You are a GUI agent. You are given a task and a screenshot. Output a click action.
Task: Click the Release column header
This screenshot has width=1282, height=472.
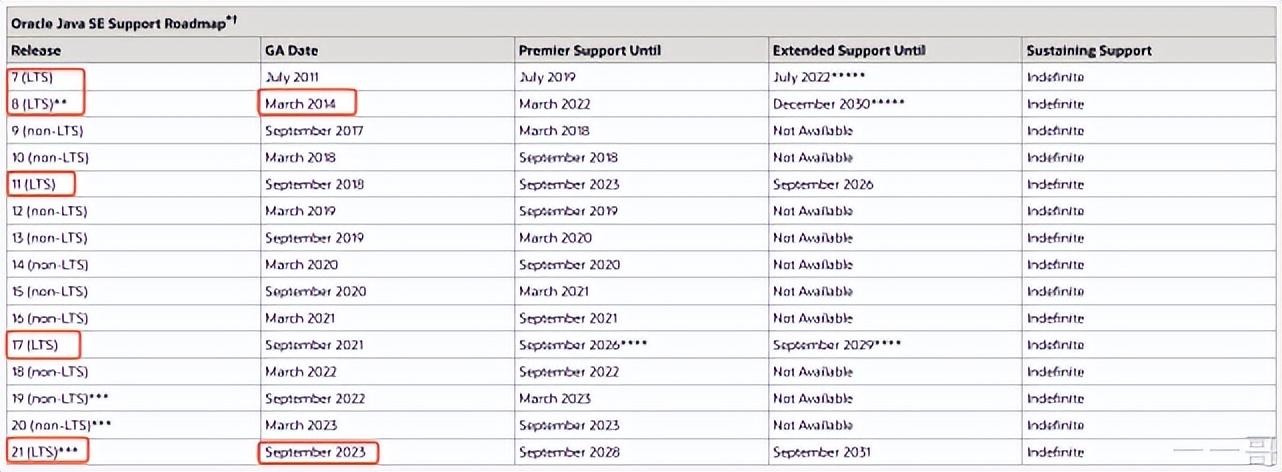(36, 50)
